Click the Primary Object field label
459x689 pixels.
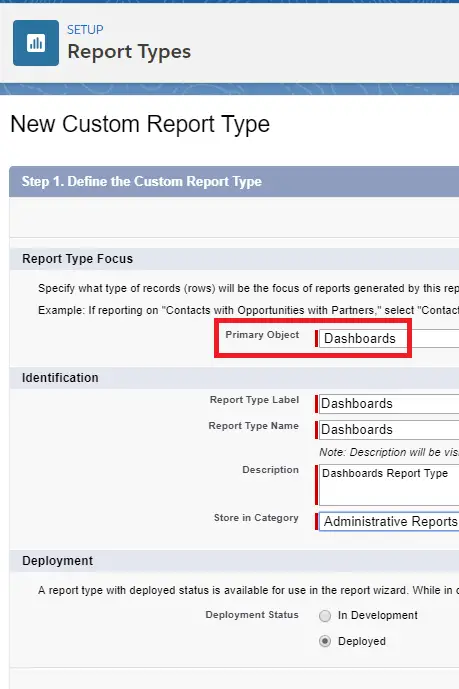pyautogui.click(x=262, y=335)
